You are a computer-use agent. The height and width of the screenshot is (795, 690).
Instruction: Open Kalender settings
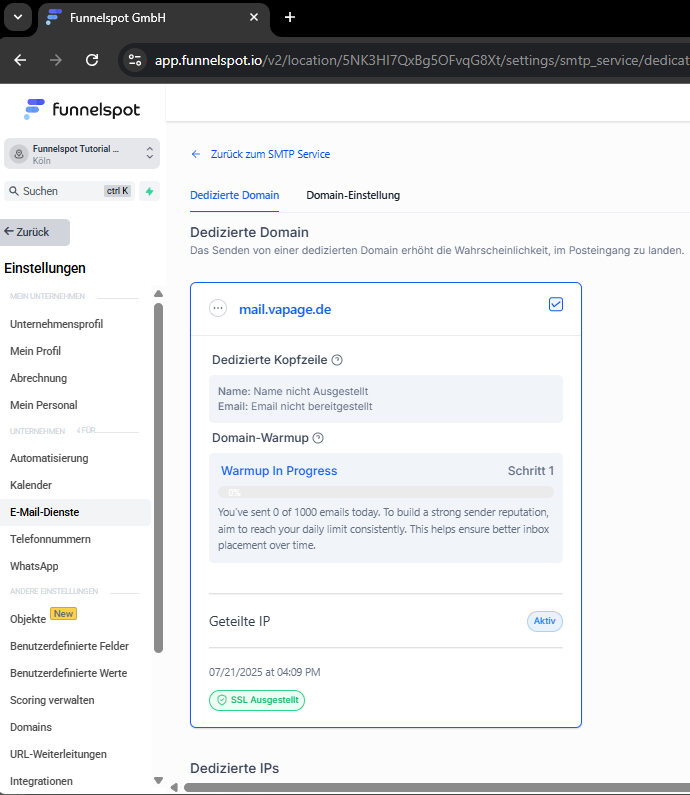pos(31,485)
